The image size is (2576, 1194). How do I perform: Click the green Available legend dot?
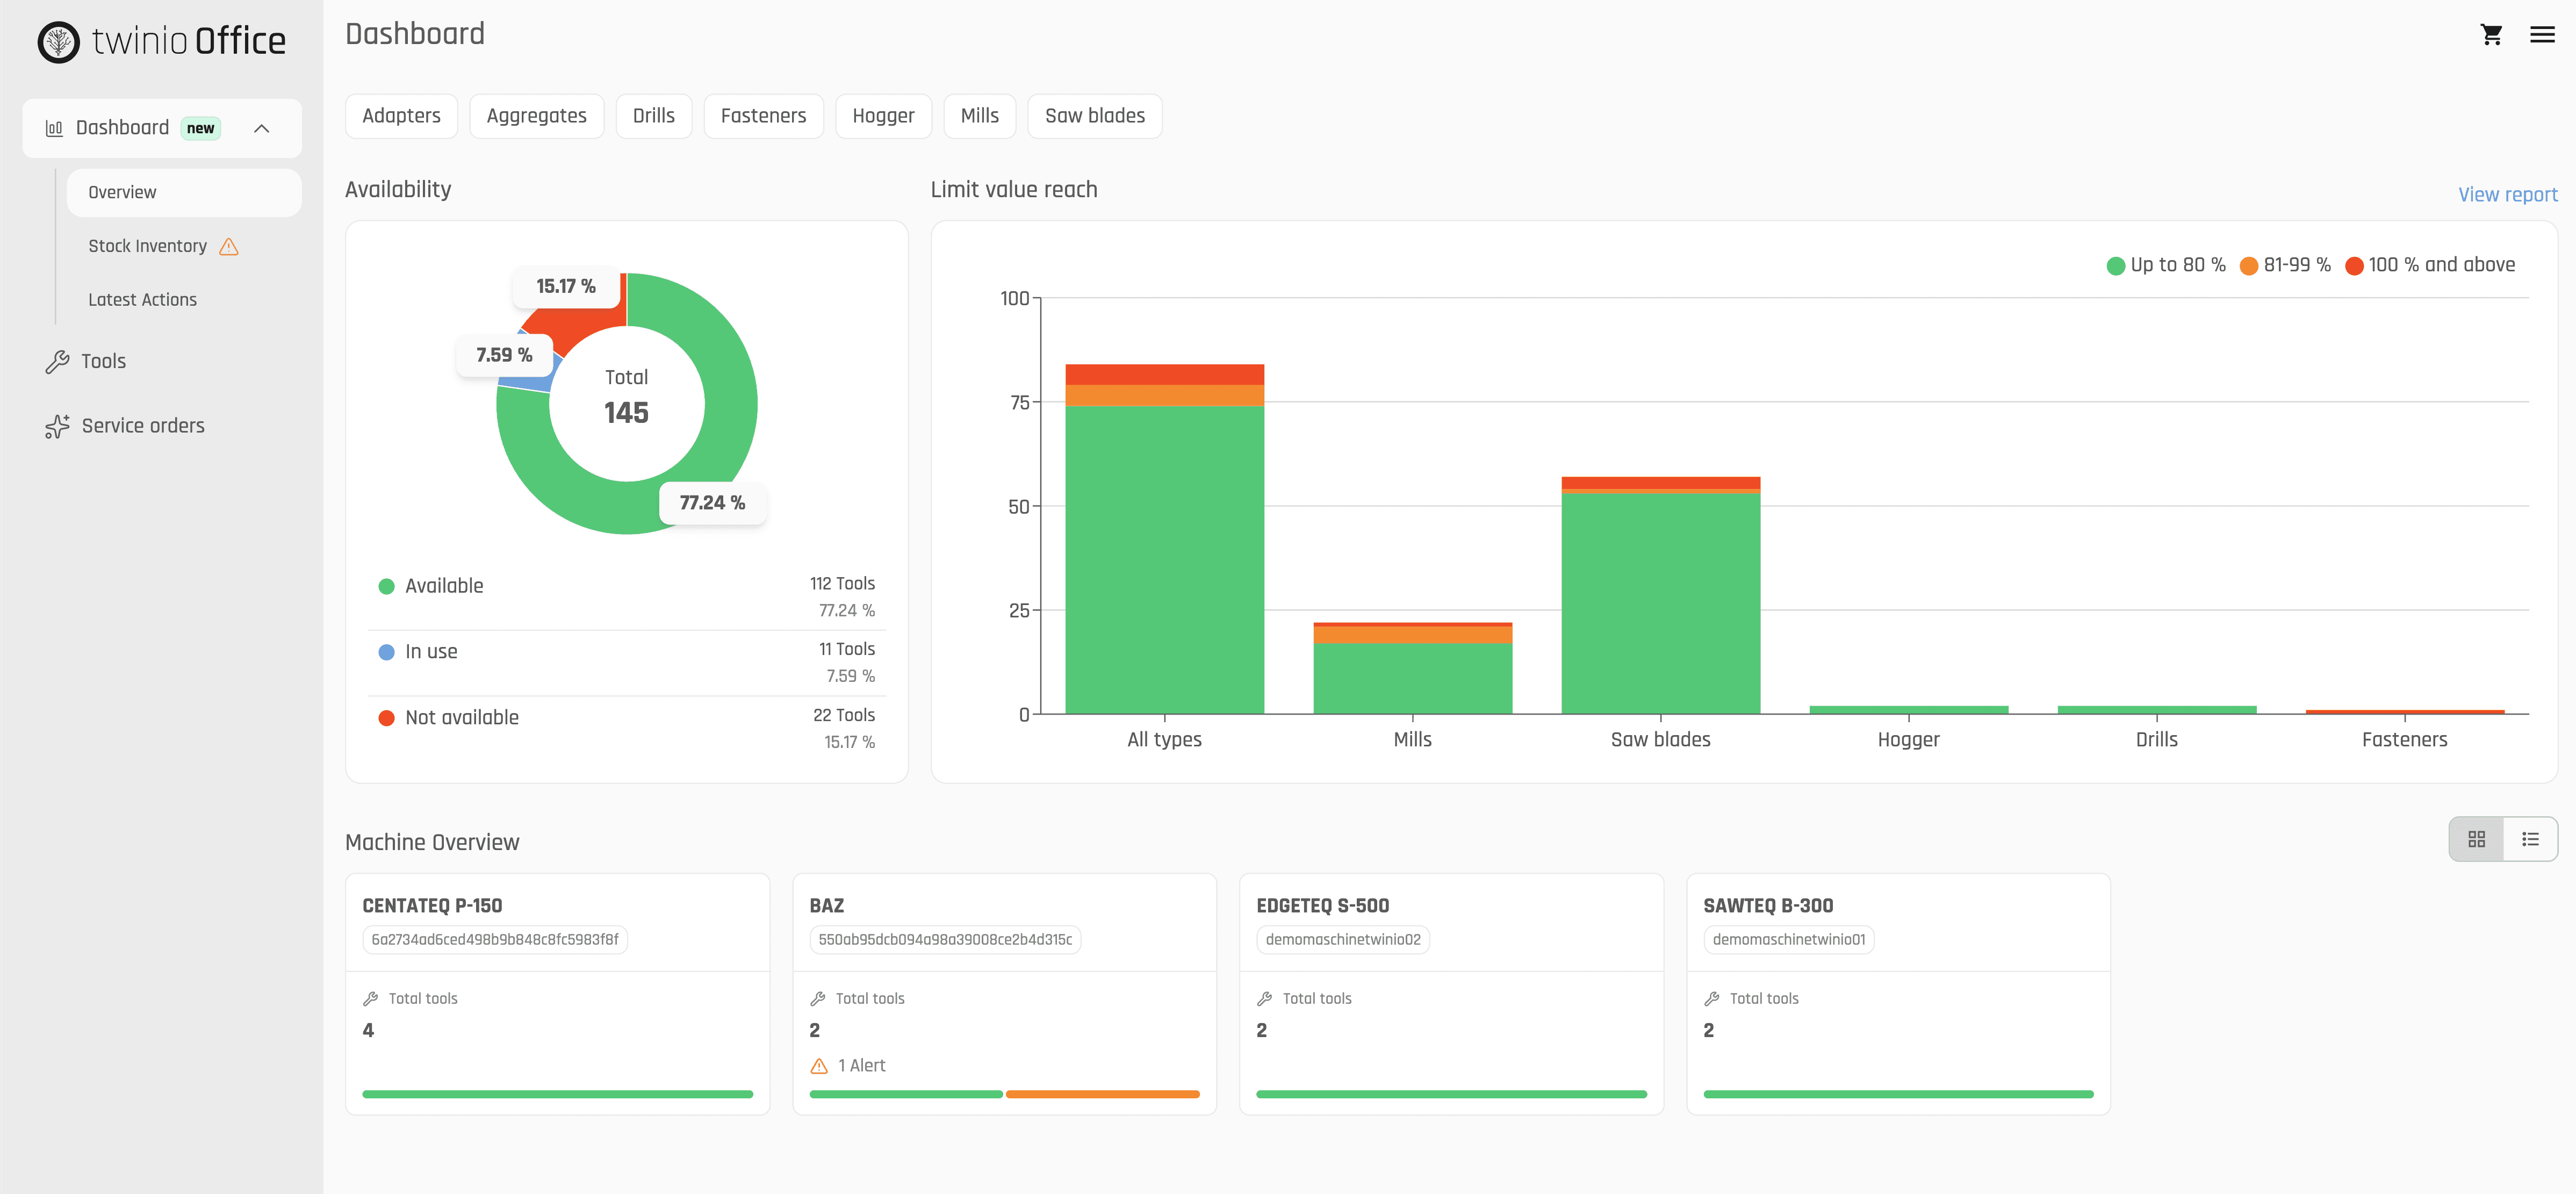pyautogui.click(x=386, y=587)
